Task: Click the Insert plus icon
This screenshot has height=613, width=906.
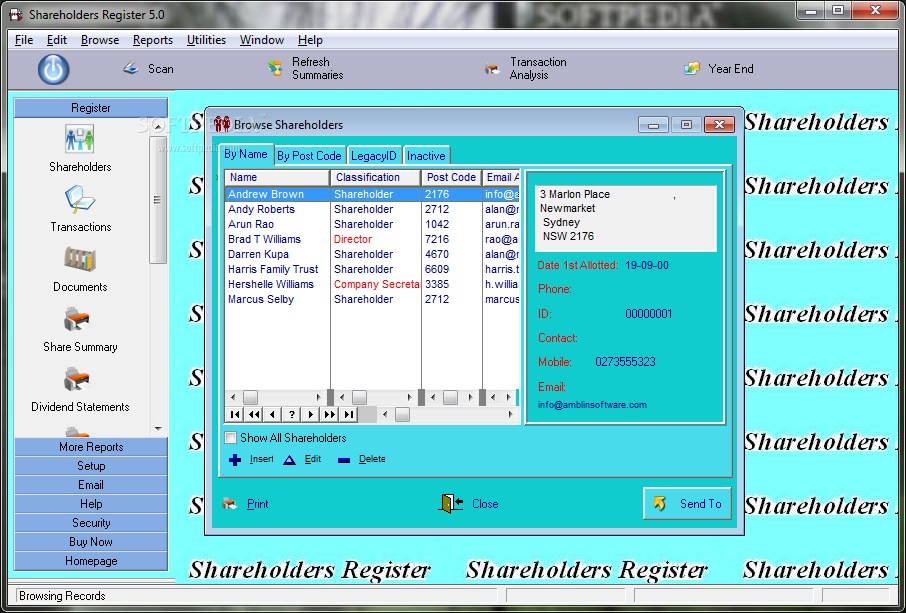Action: pos(235,460)
